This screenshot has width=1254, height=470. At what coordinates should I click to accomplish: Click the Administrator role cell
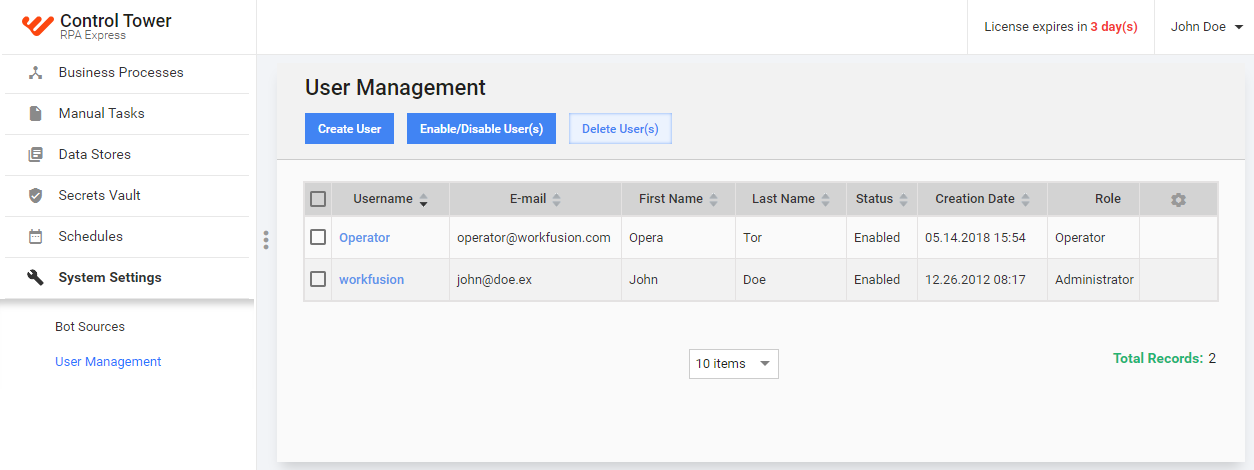(x=1094, y=280)
